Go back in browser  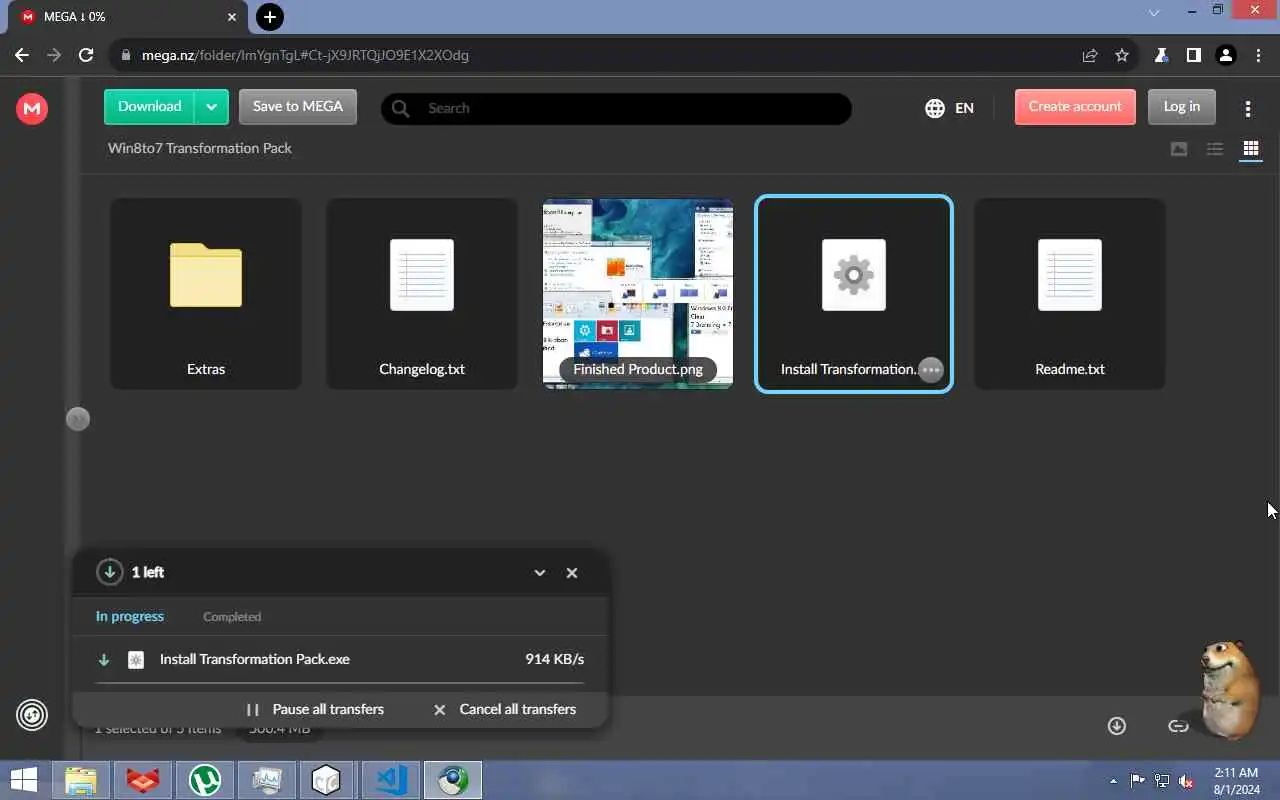coord(23,55)
